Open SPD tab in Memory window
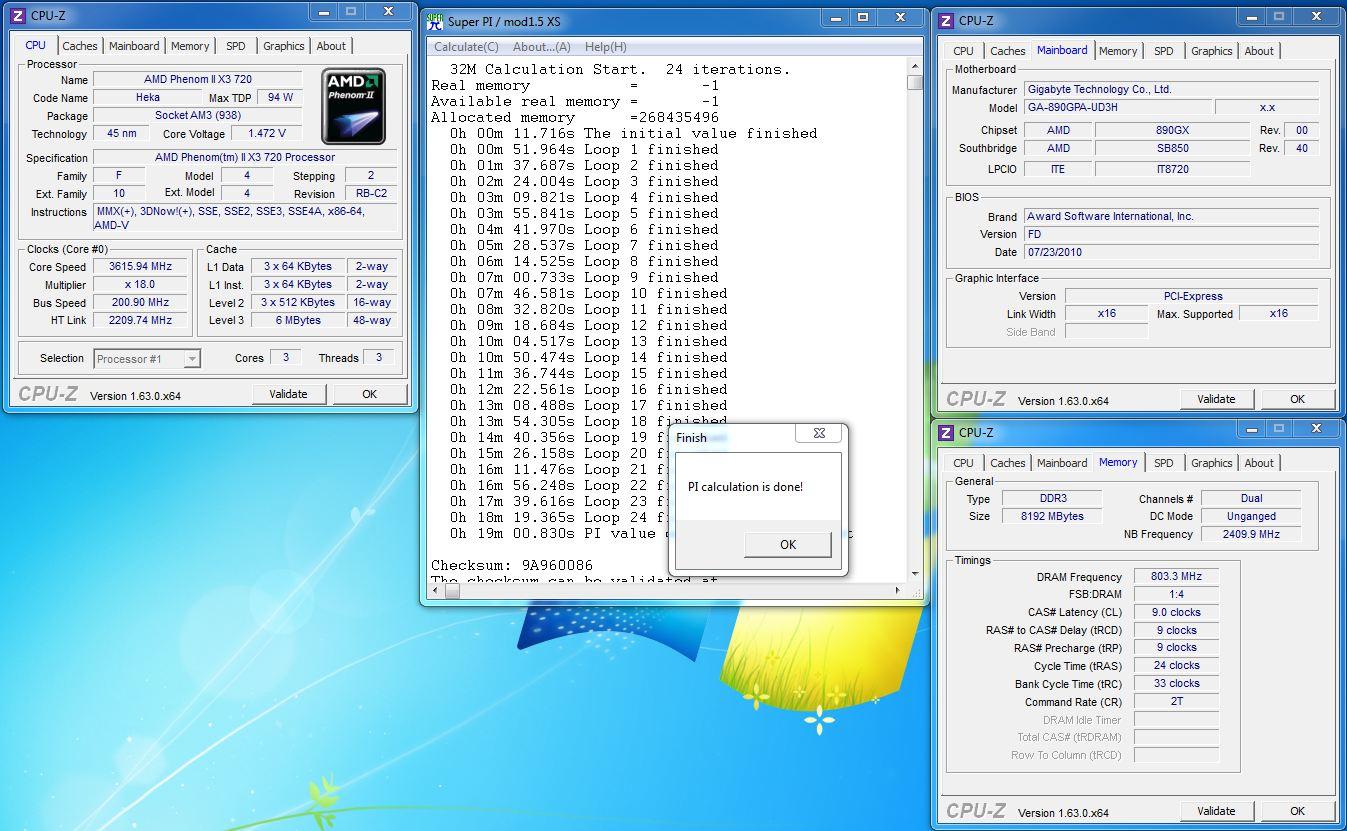Viewport: 1347px width, 831px height. click(x=1163, y=463)
